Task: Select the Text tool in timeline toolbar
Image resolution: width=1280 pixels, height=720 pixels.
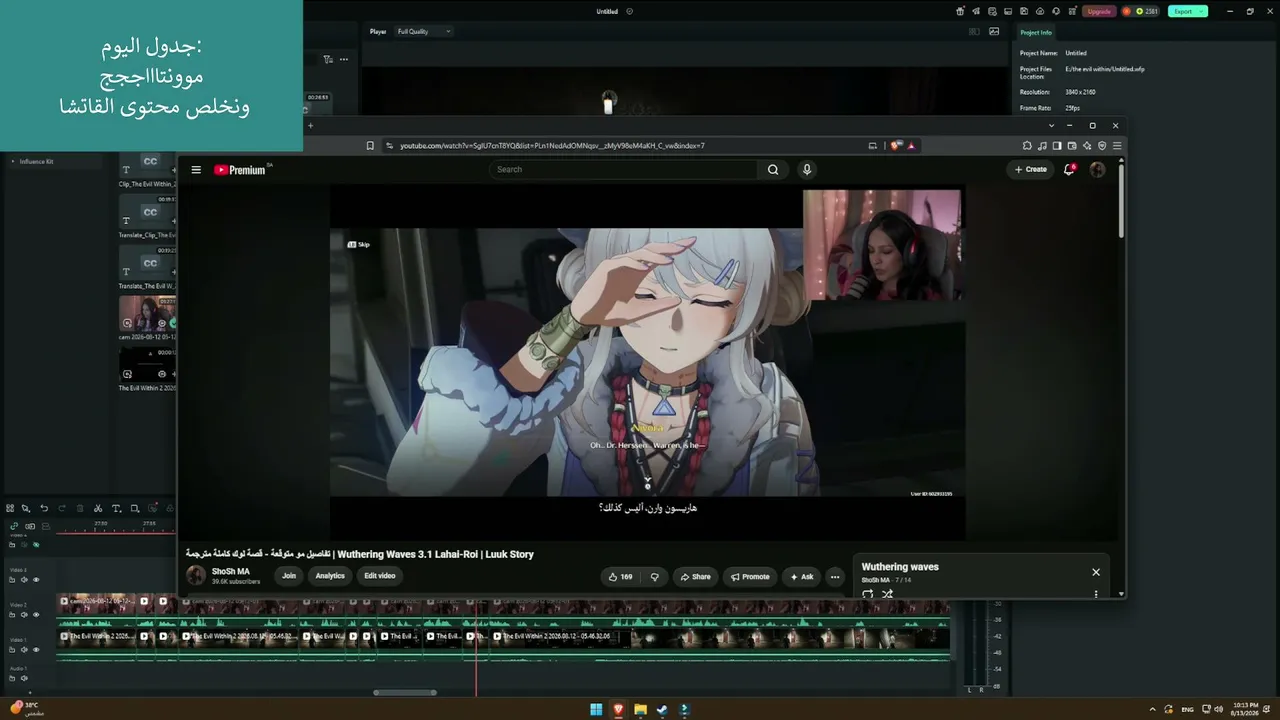Action: [x=116, y=509]
